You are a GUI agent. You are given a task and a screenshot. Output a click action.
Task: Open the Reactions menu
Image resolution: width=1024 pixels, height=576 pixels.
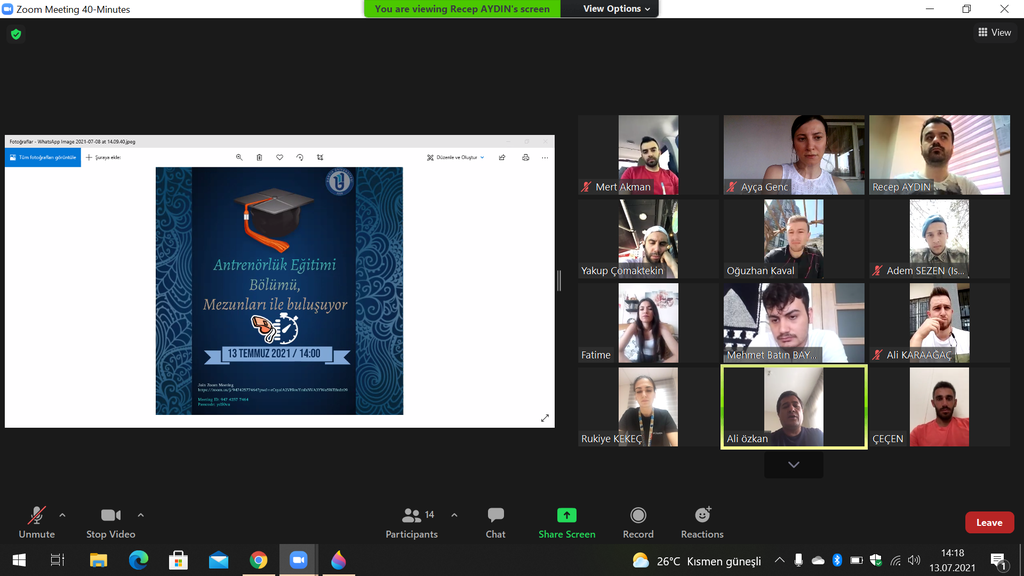point(702,522)
